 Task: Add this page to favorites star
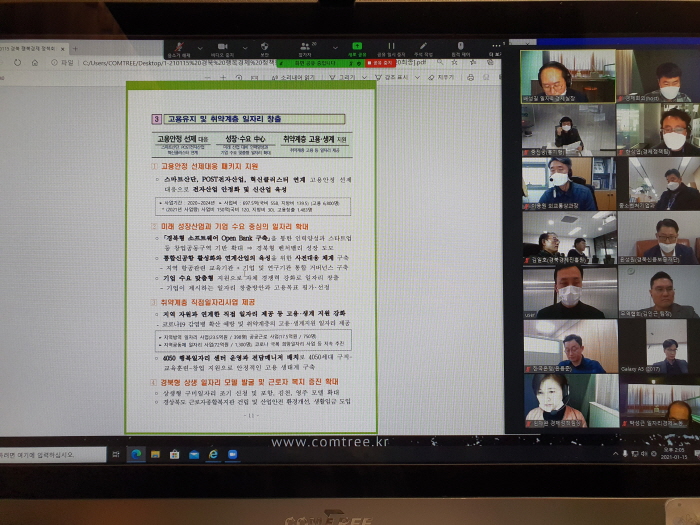pyautogui.click(x=454, y=63)
